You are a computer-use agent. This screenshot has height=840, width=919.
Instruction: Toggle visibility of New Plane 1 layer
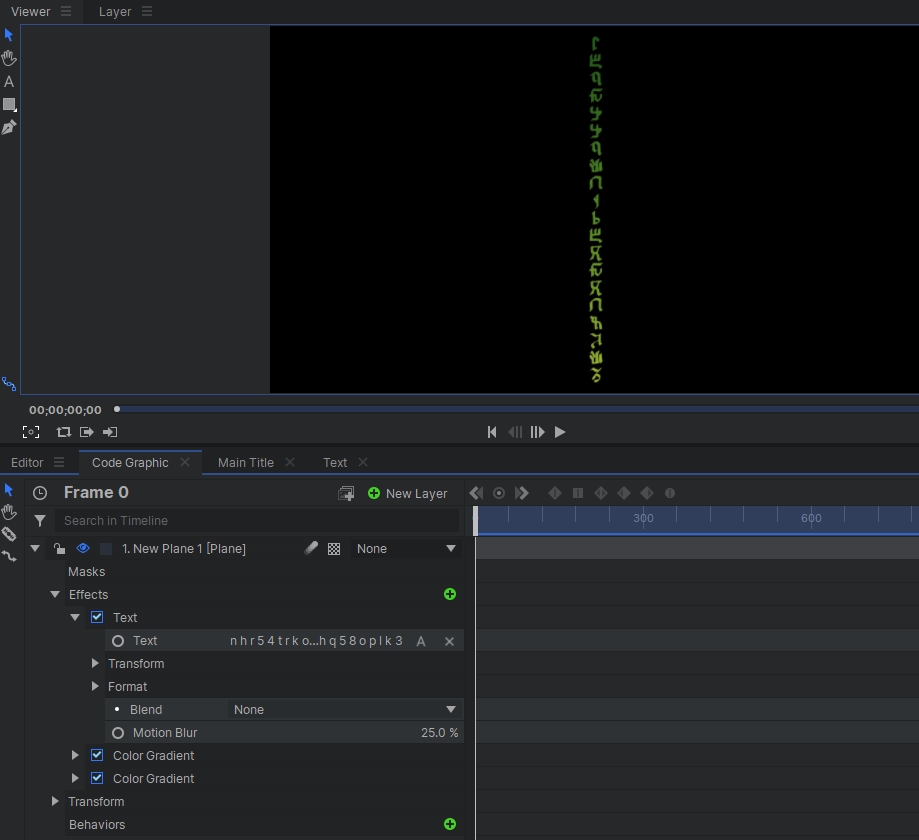click(83, 548)
